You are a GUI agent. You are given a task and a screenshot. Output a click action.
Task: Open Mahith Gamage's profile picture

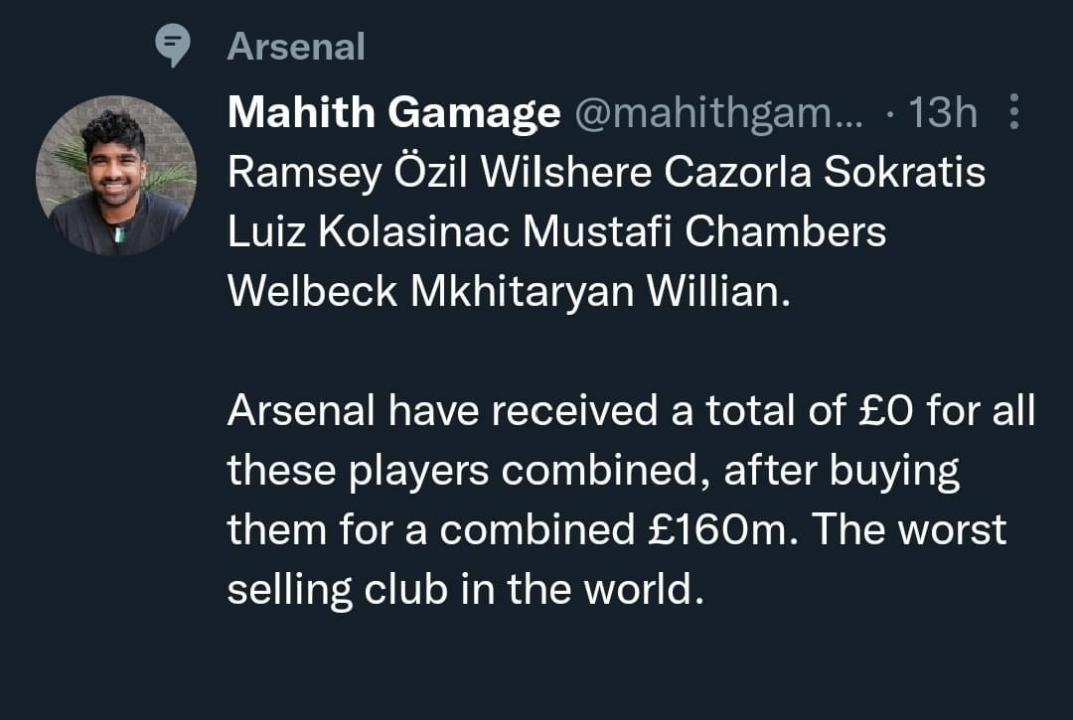pyautogui.click(x=116, y=176)
